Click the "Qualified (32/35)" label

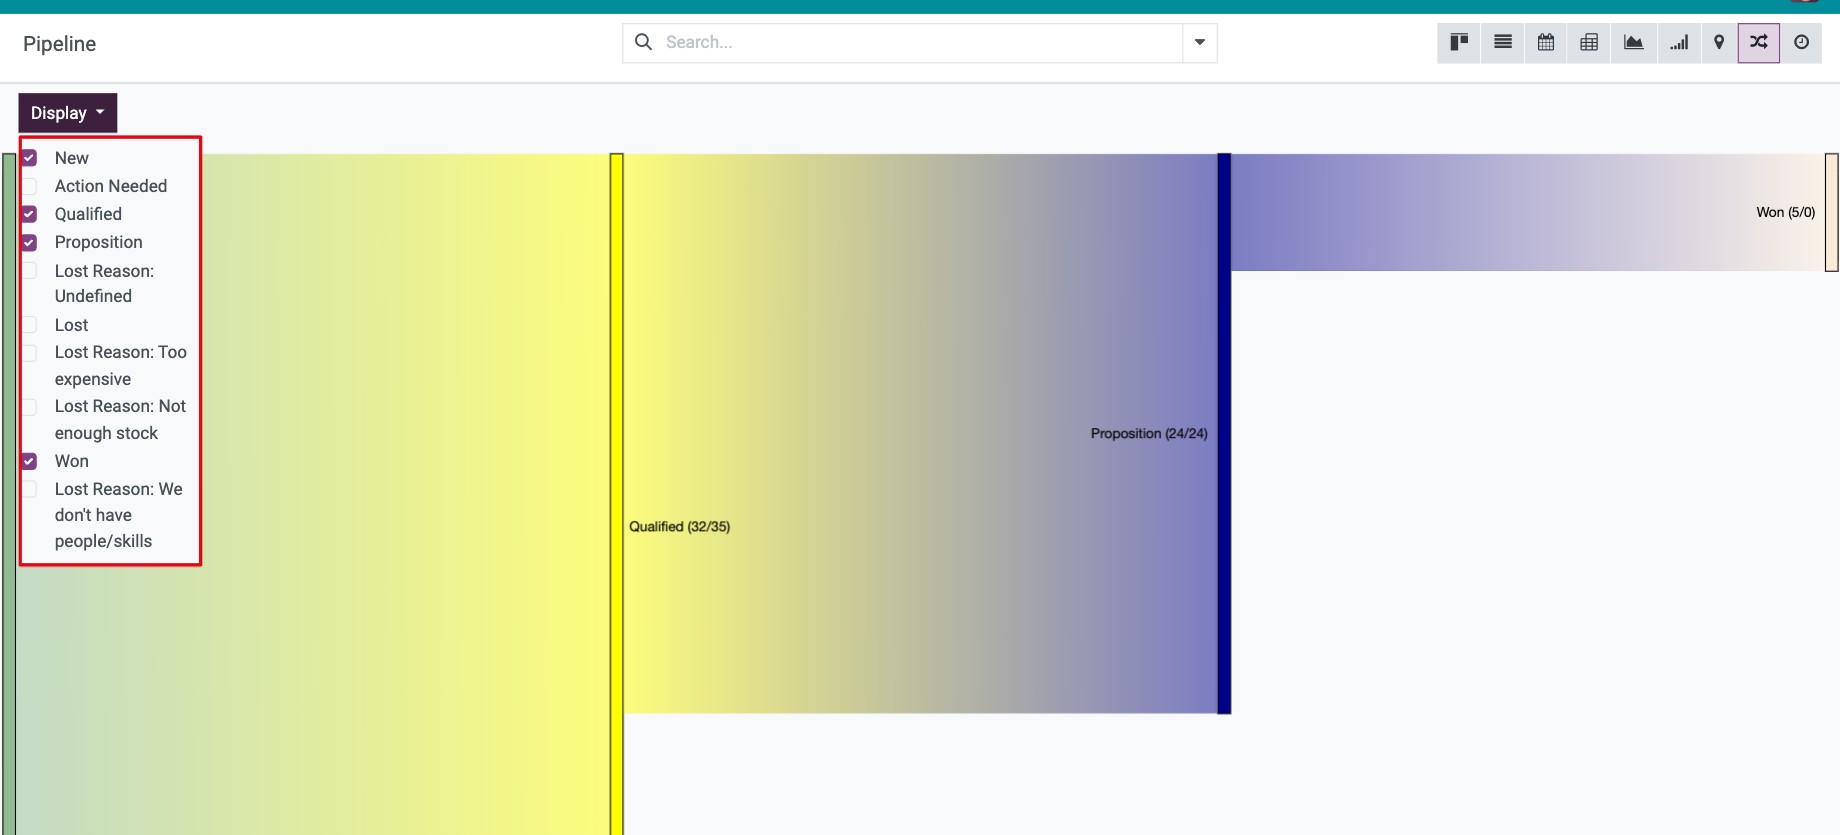click(680, 527)
